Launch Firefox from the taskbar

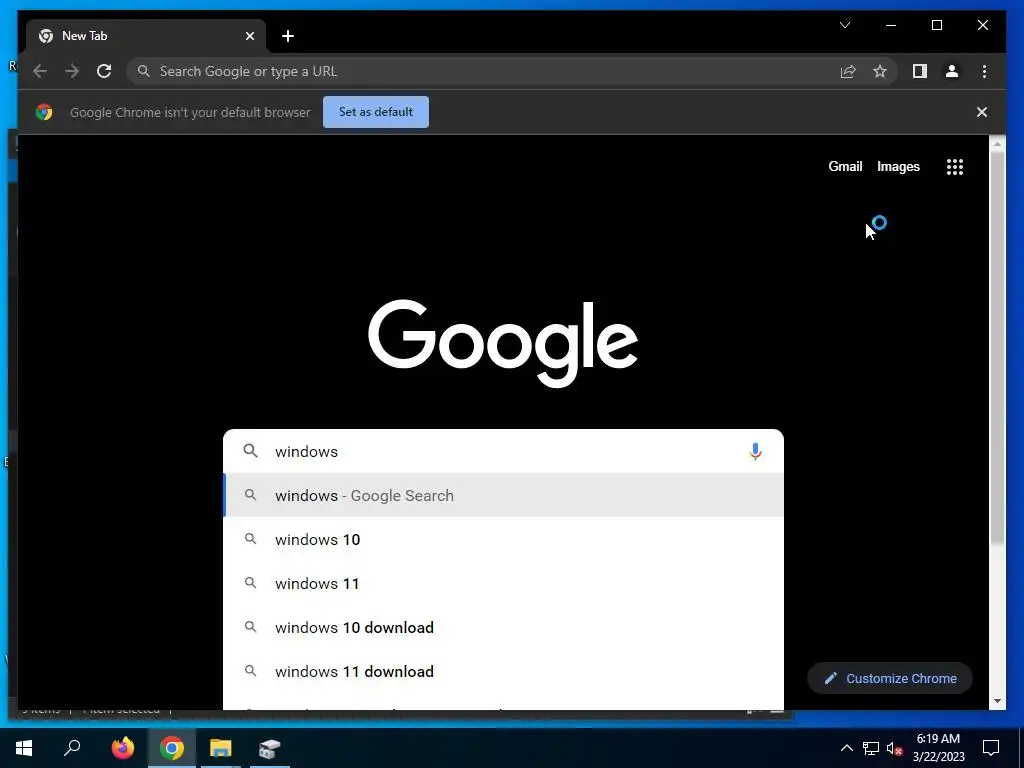pyautogui.click(x=122, y=748)
